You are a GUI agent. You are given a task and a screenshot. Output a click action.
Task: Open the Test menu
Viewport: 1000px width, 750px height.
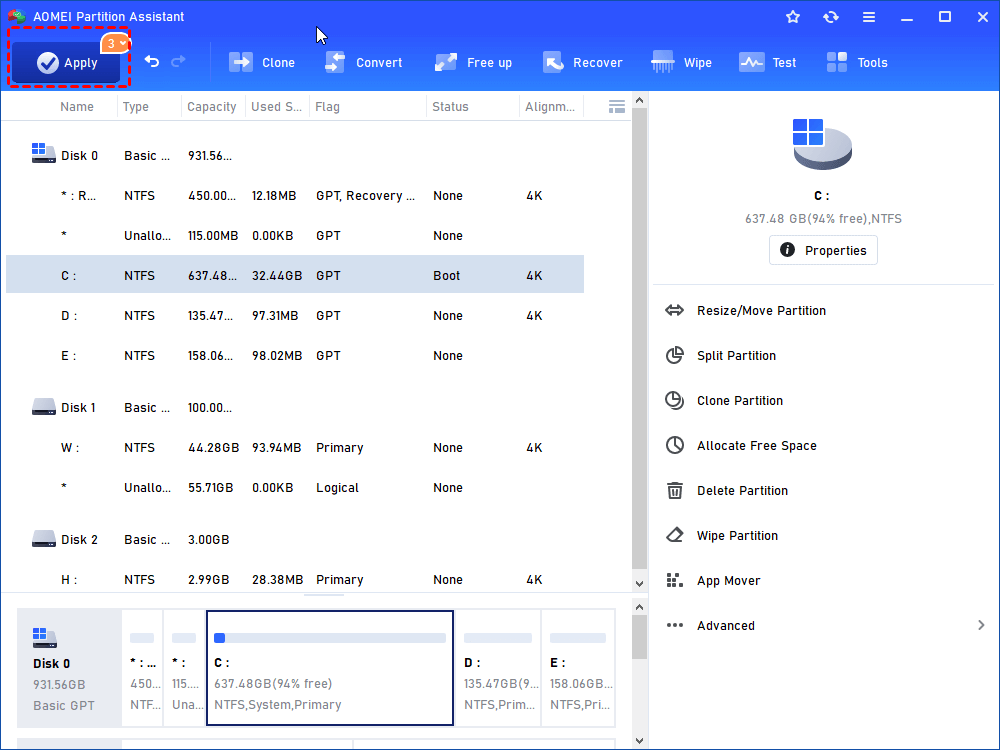pos(767,62)
